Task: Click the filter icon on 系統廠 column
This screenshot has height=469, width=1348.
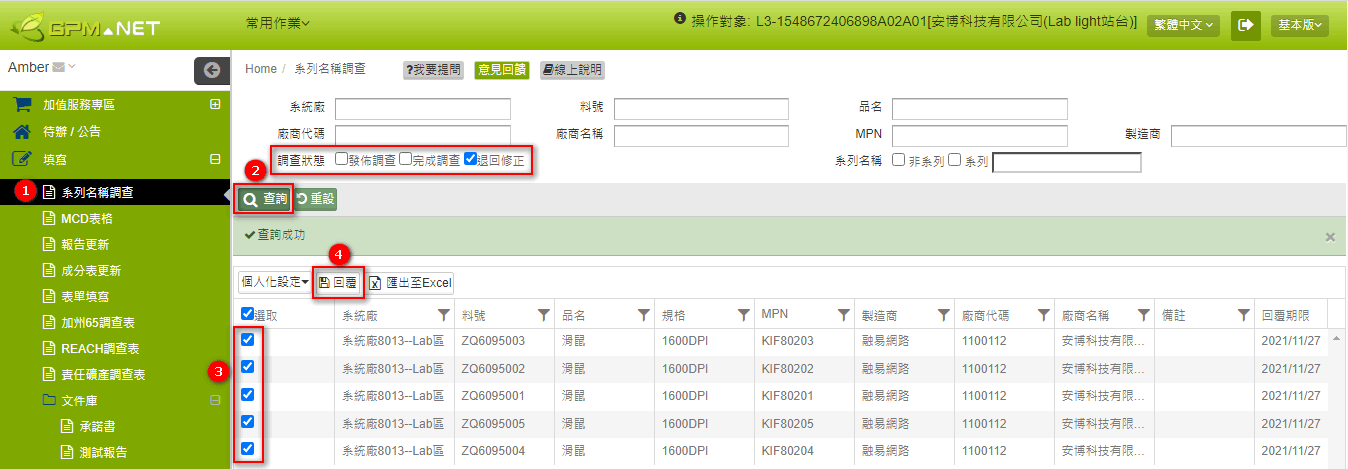Action: 443,315
